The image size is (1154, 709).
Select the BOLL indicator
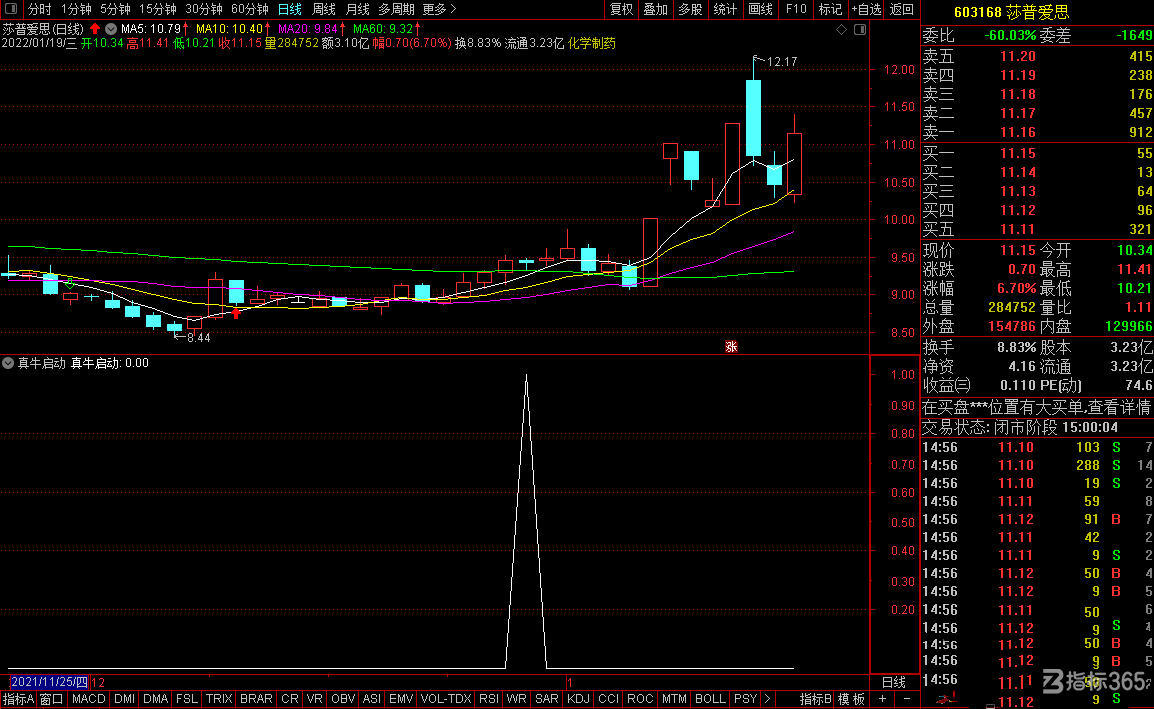(710, 699)
